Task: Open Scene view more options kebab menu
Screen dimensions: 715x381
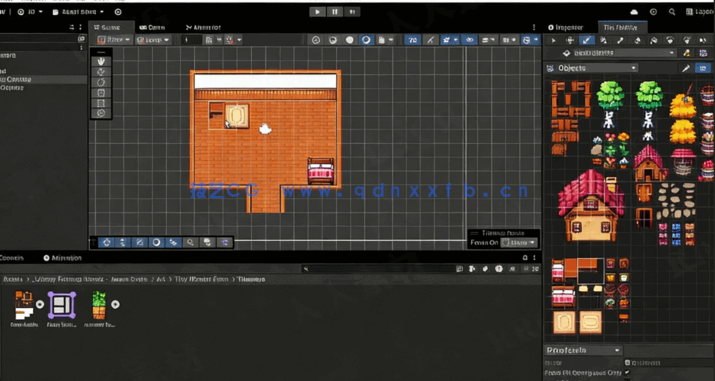Action: (x=534, y=27)
